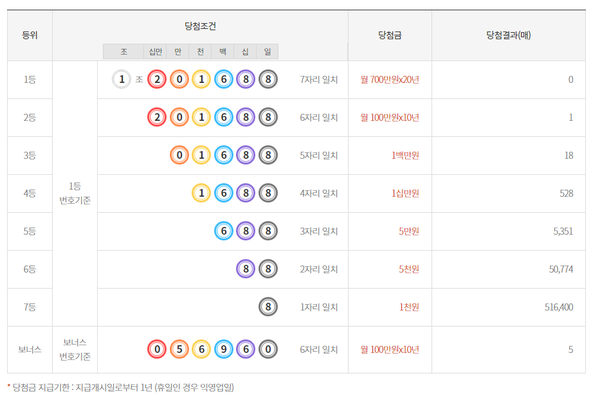Click the purple ball 6 in bonus row
The image size is (600, 396).
click(246, 349)
